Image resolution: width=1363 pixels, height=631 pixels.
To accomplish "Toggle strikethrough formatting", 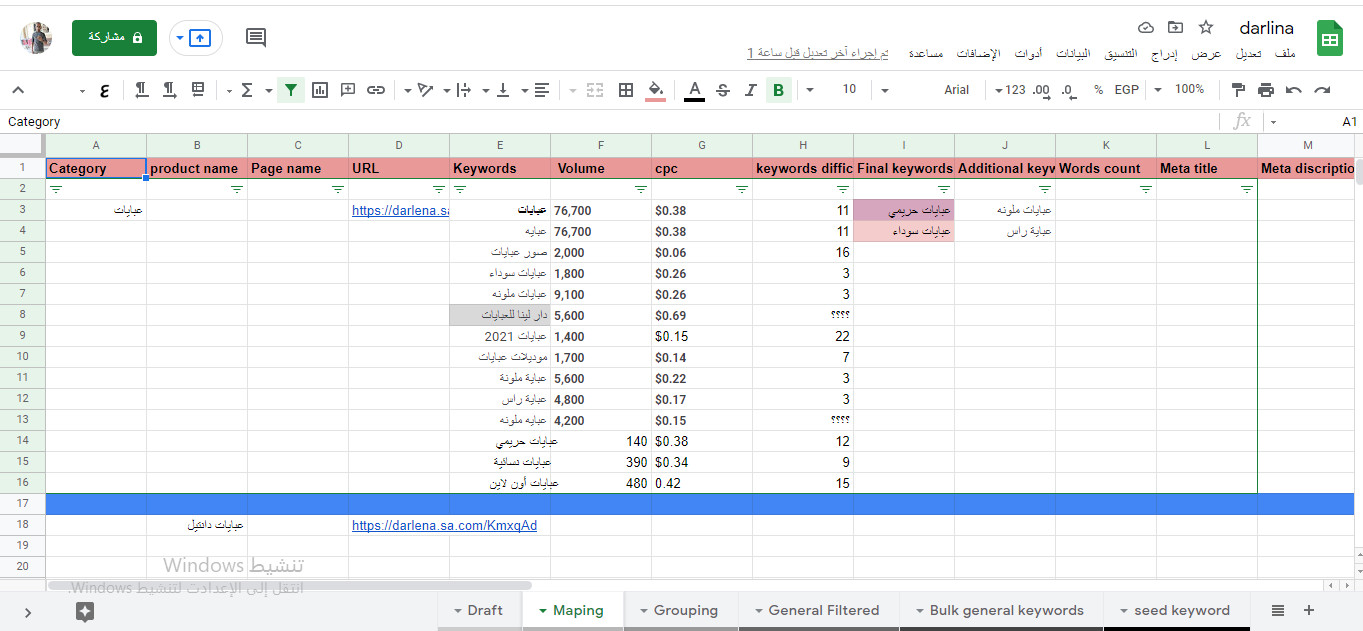I will click(722, 89).
